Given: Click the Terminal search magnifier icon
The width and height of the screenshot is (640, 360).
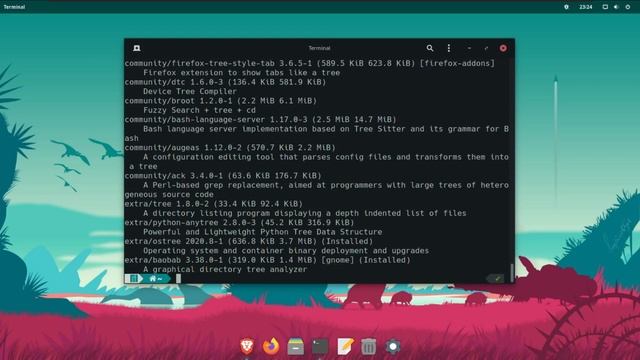Looking at the screenshot, I should click(x=430, y=48).
